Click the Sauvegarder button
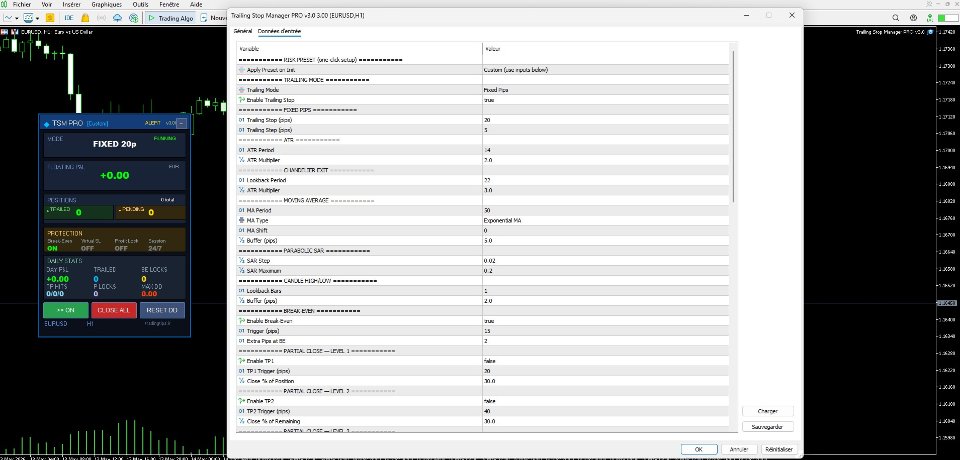The width and height of the screenshot is (960, 460). (768, 427)
